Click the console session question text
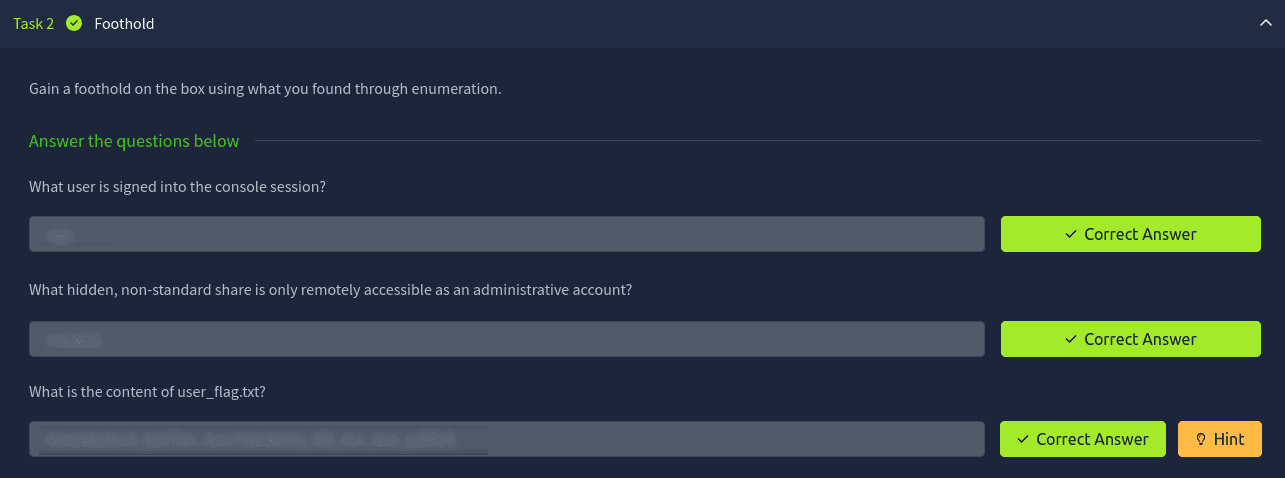1285x478 pixels. point(178,187)
